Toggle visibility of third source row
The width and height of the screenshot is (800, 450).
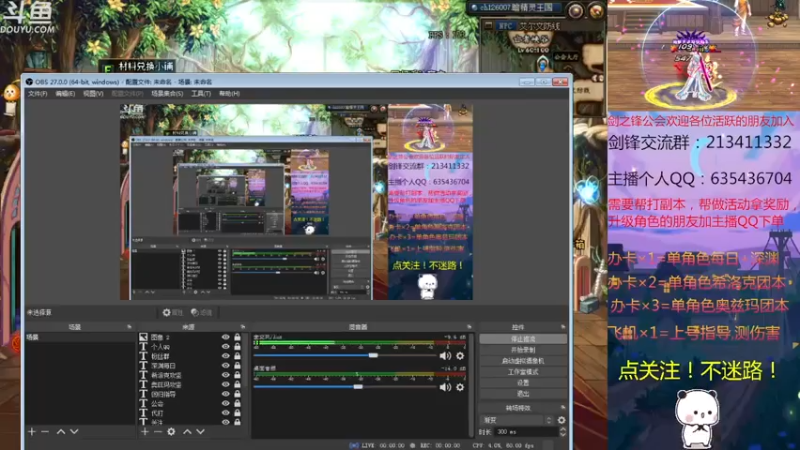(226, 356)
